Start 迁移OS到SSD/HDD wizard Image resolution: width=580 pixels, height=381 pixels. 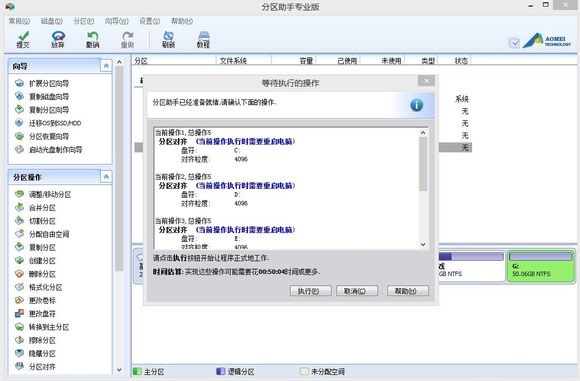click(x=48, y=123)
